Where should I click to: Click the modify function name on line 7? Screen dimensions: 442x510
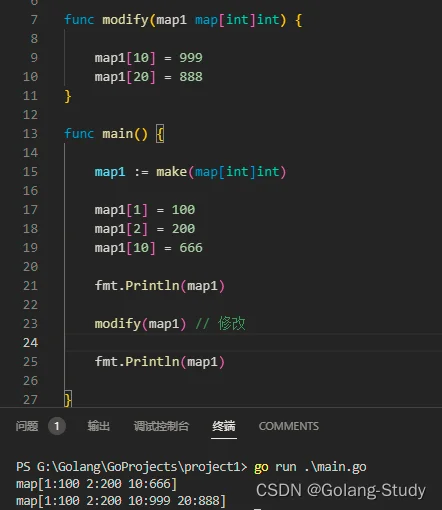125,20
